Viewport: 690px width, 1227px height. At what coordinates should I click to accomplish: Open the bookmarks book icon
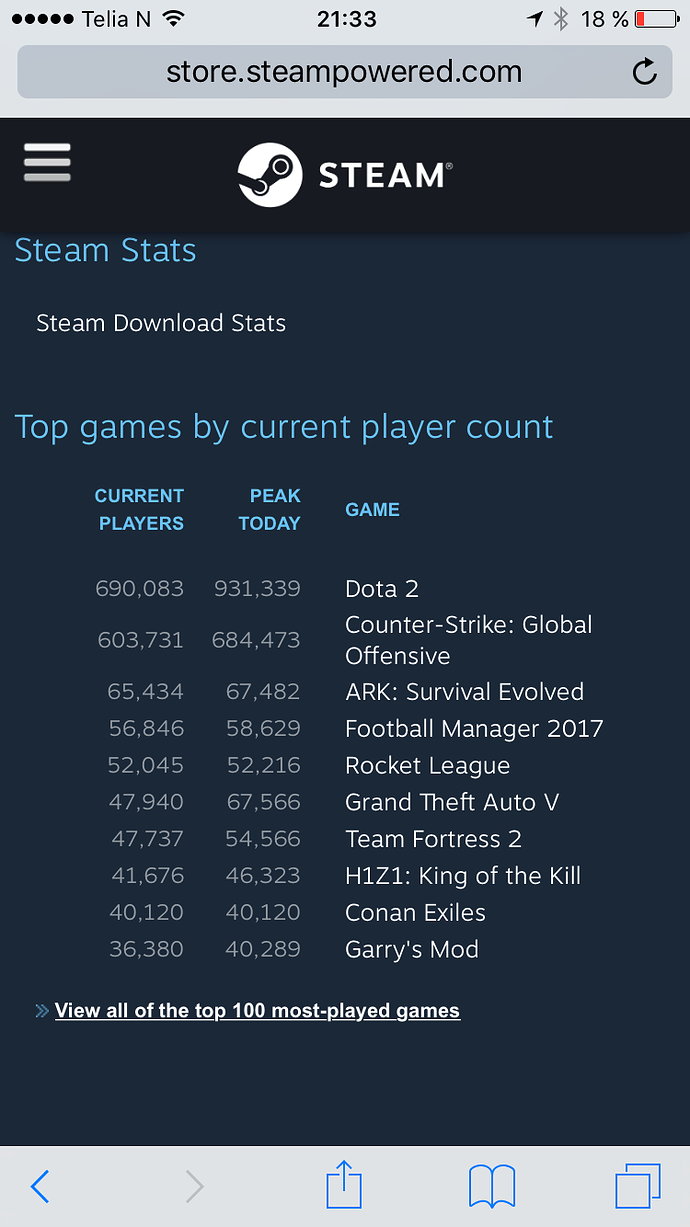[x=492, y=1186]
